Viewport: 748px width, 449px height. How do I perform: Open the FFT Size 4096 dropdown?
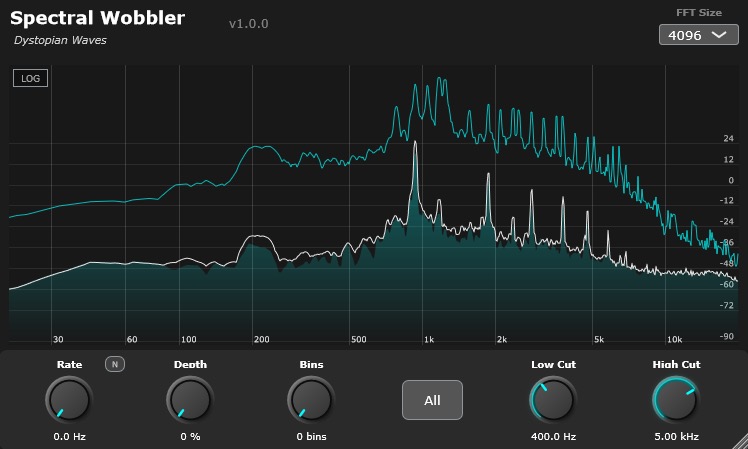point(698,35)
